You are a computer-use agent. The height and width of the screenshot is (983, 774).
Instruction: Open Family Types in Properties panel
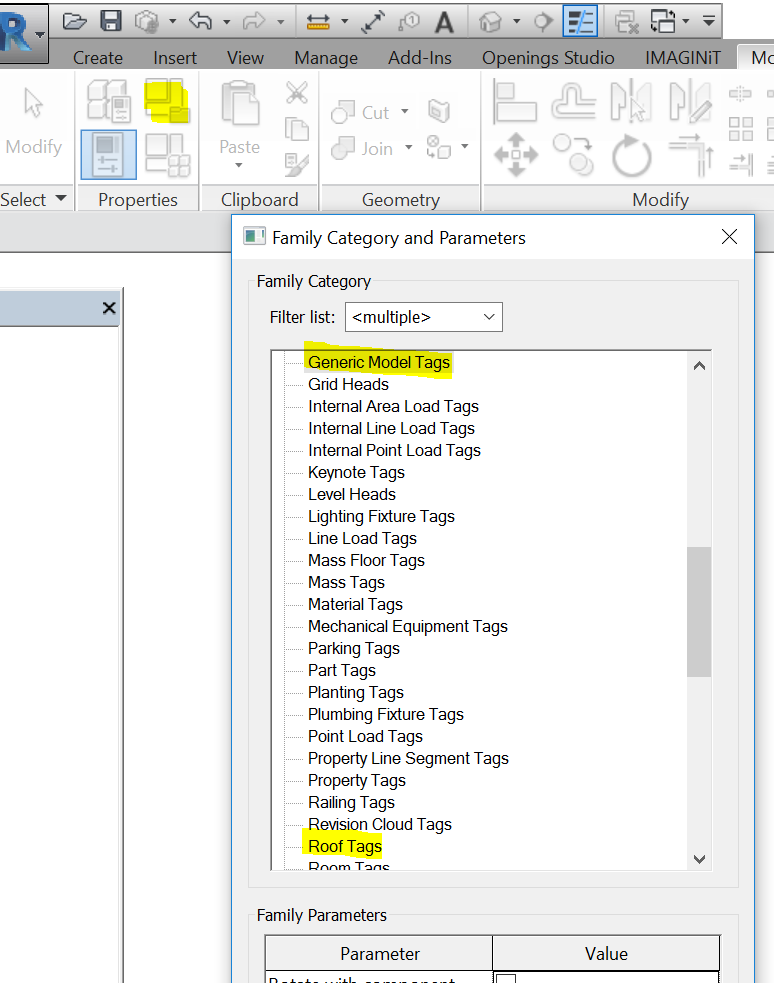pyautogui.click(x=108, y=100)
